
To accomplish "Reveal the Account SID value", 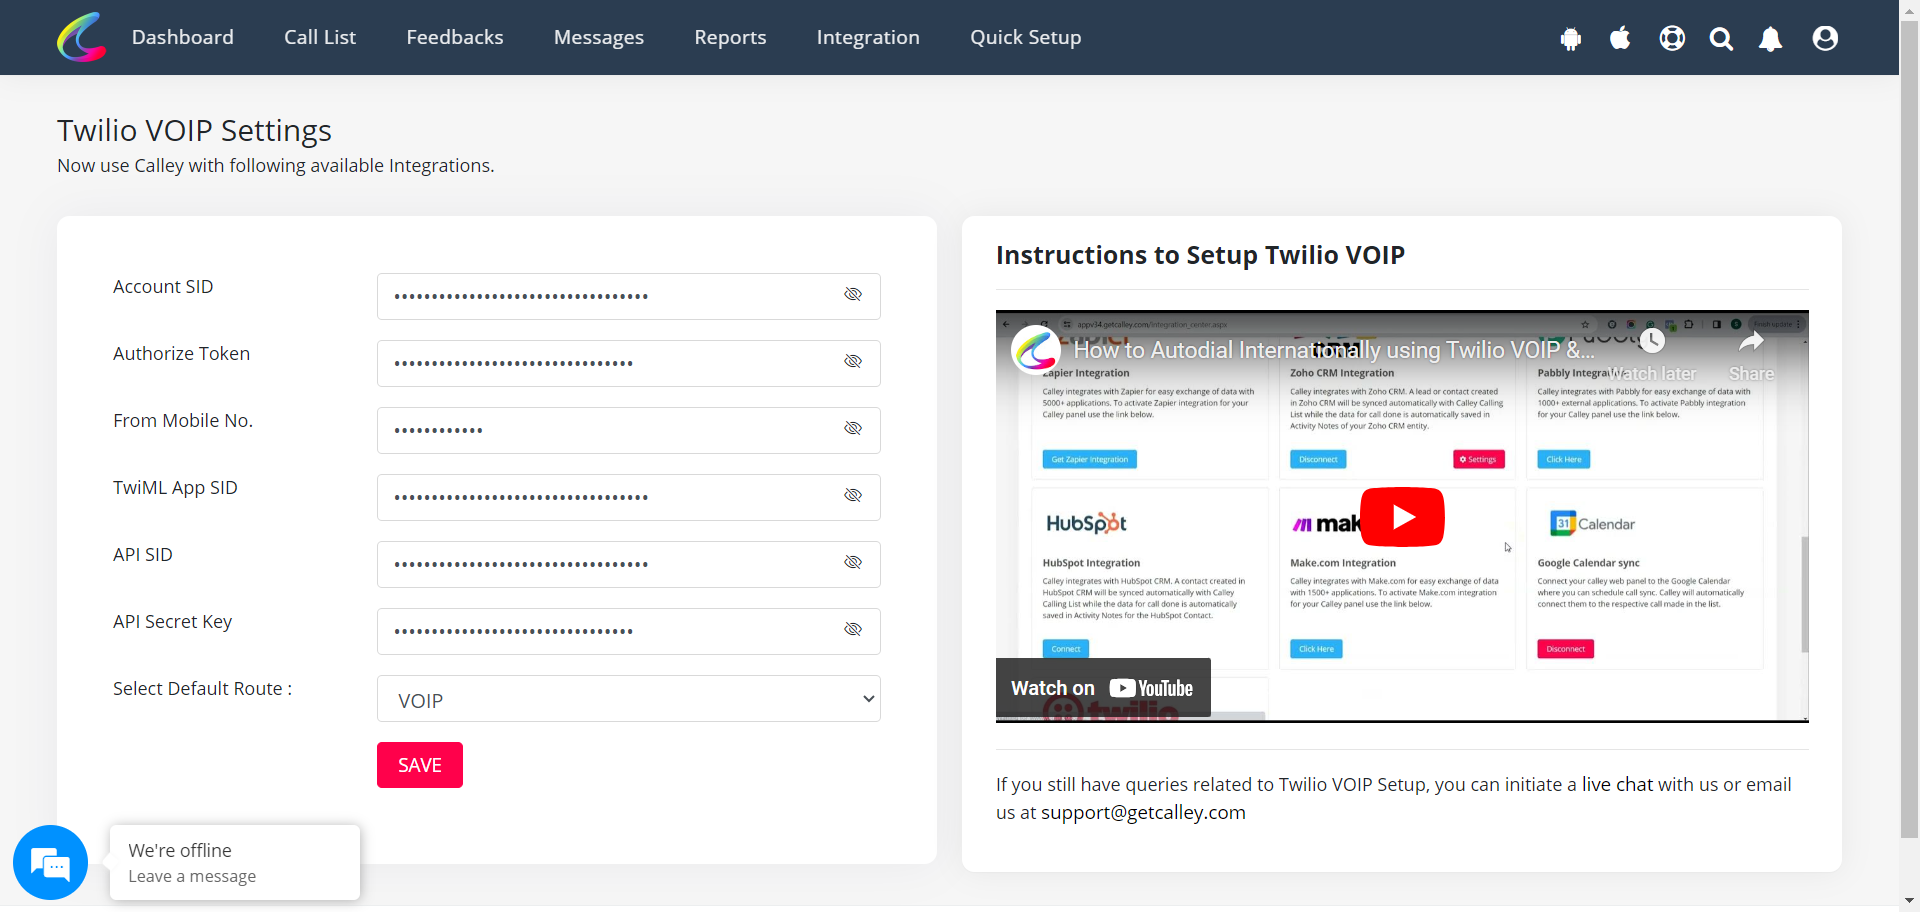I will pos(853,295).
